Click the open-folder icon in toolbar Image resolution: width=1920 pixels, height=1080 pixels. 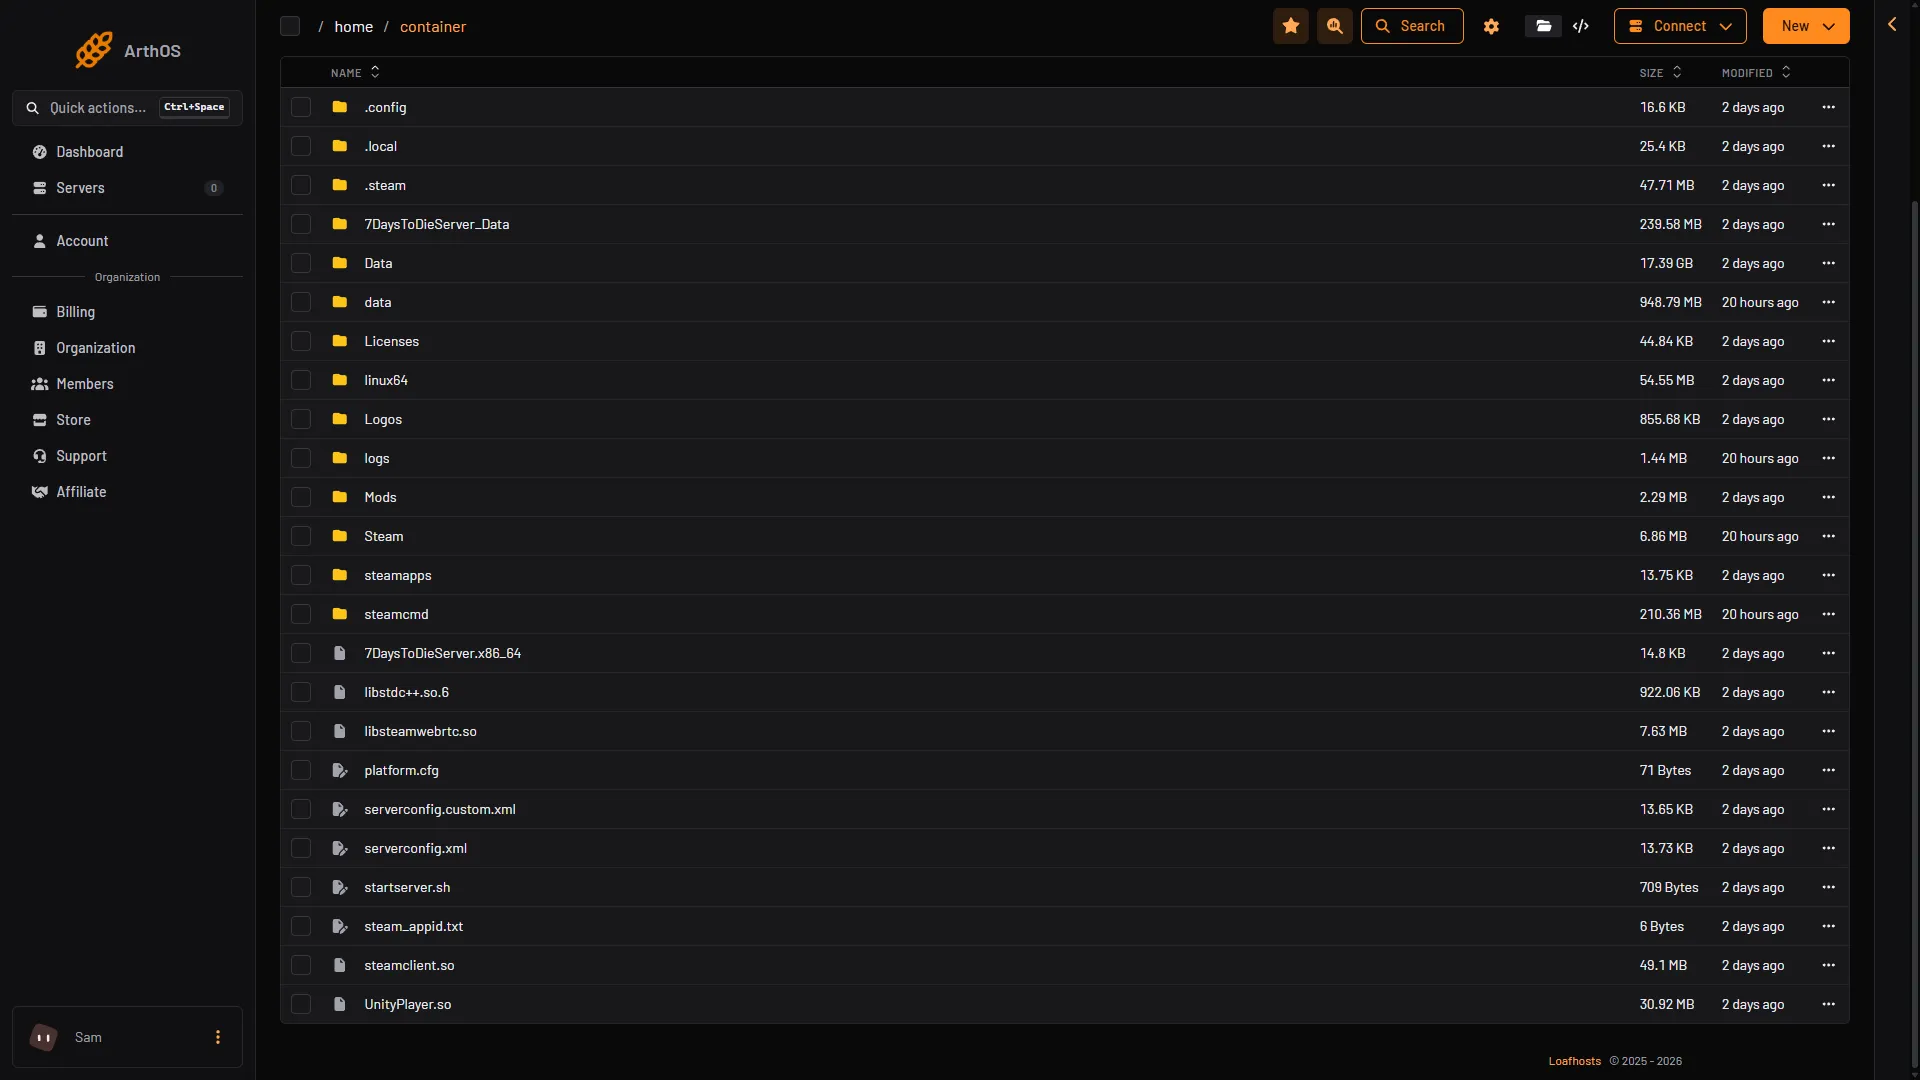click(x=1543, y=26)
